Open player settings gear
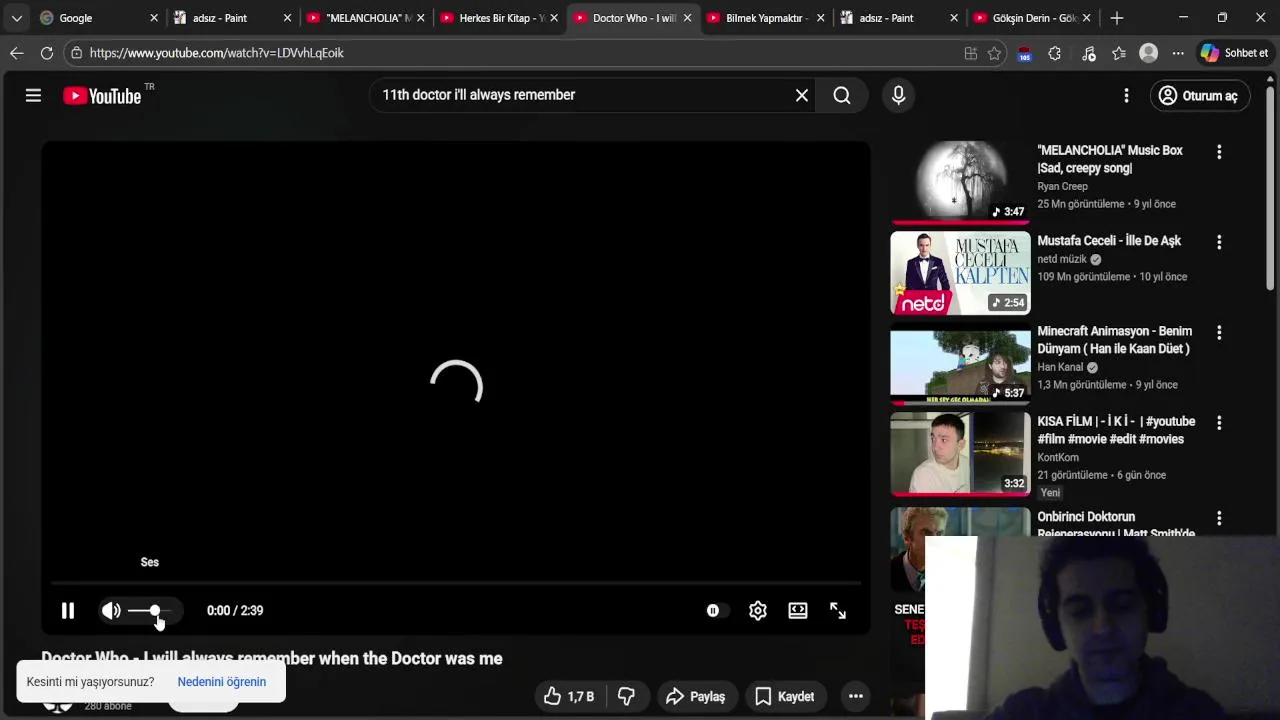1280x720 pixels. 758,610
